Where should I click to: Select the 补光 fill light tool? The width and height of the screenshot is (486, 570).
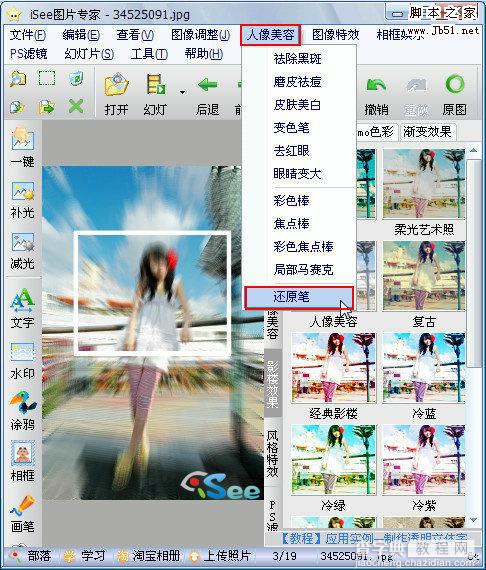tap(23, 200)
